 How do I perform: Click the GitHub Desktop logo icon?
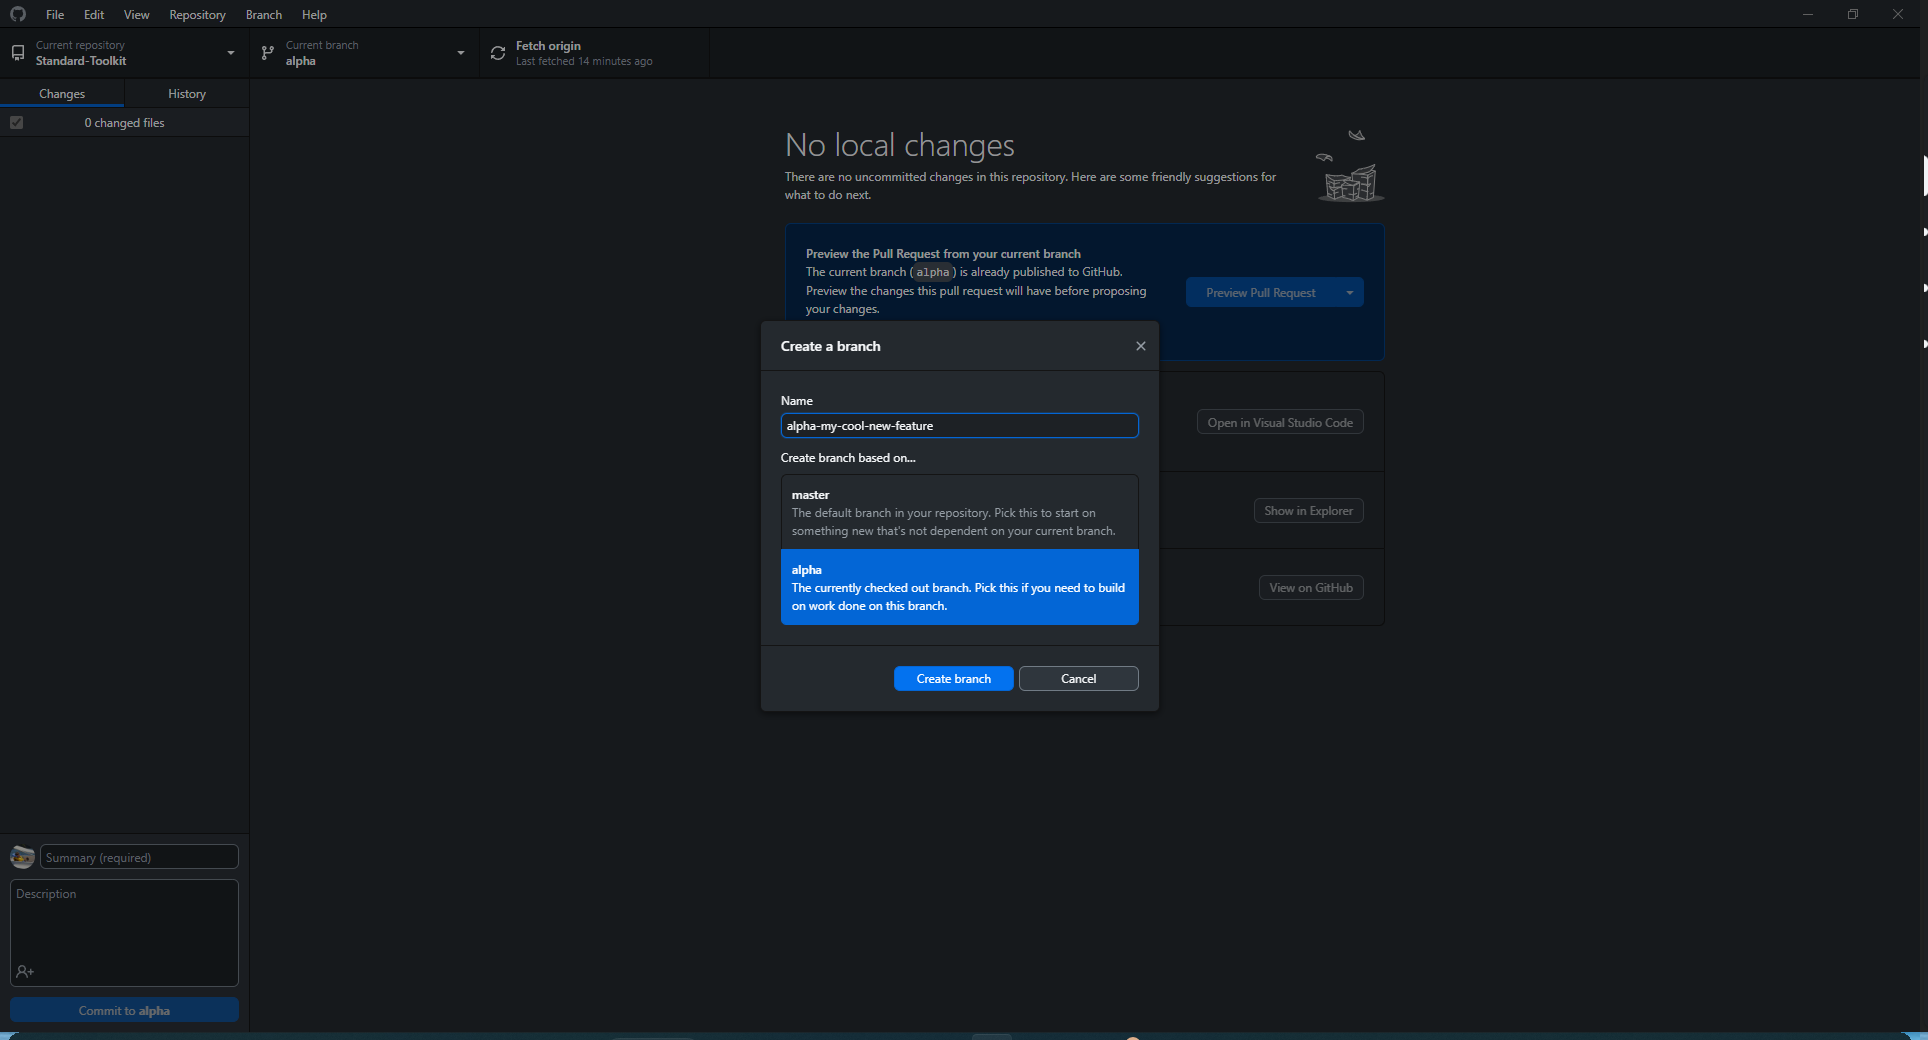click(18, 14)
